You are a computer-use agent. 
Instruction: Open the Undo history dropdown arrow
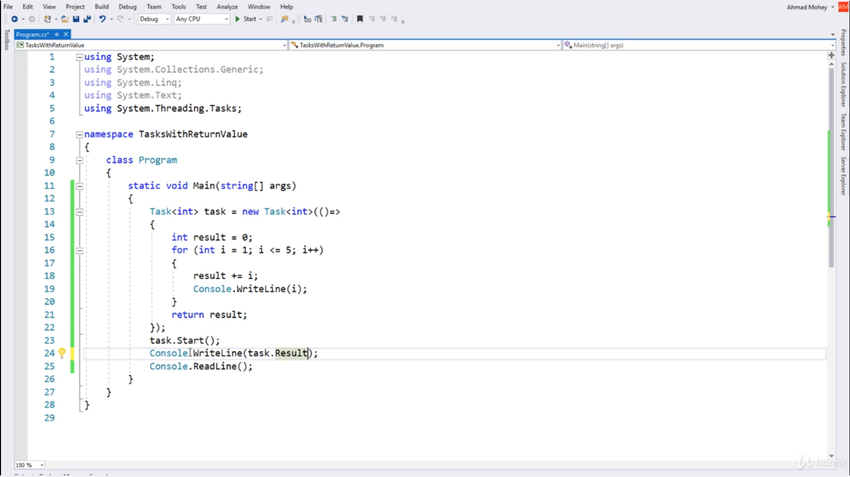click(111, 19)
